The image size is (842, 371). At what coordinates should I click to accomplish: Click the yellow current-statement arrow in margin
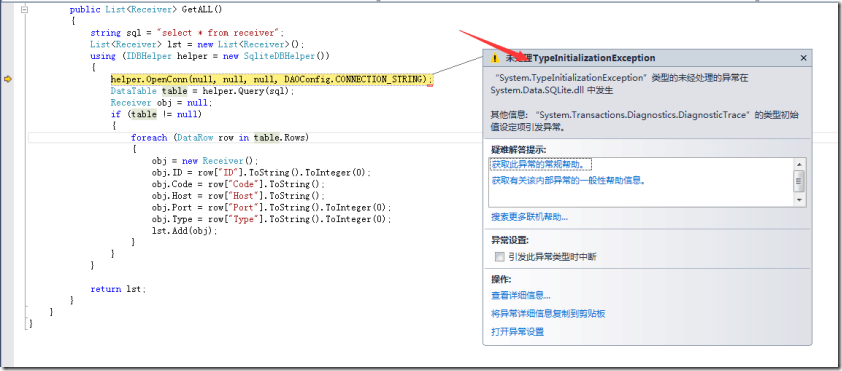point(8,79)
